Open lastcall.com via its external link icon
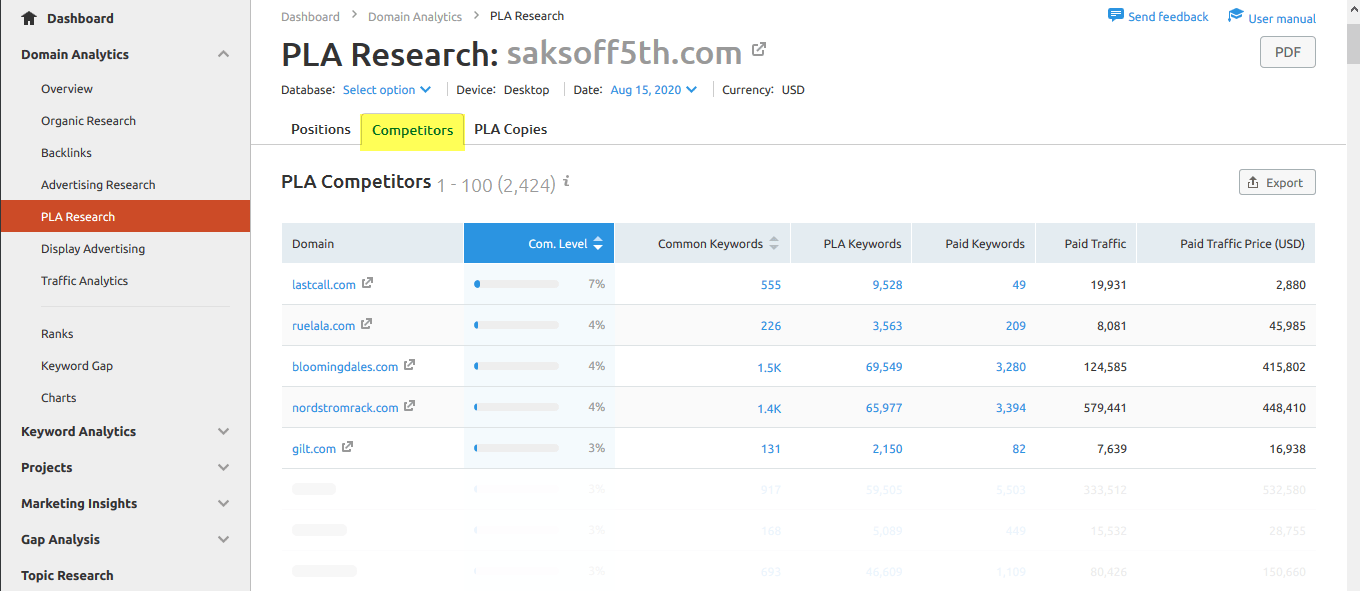 [x=367, y=283]
